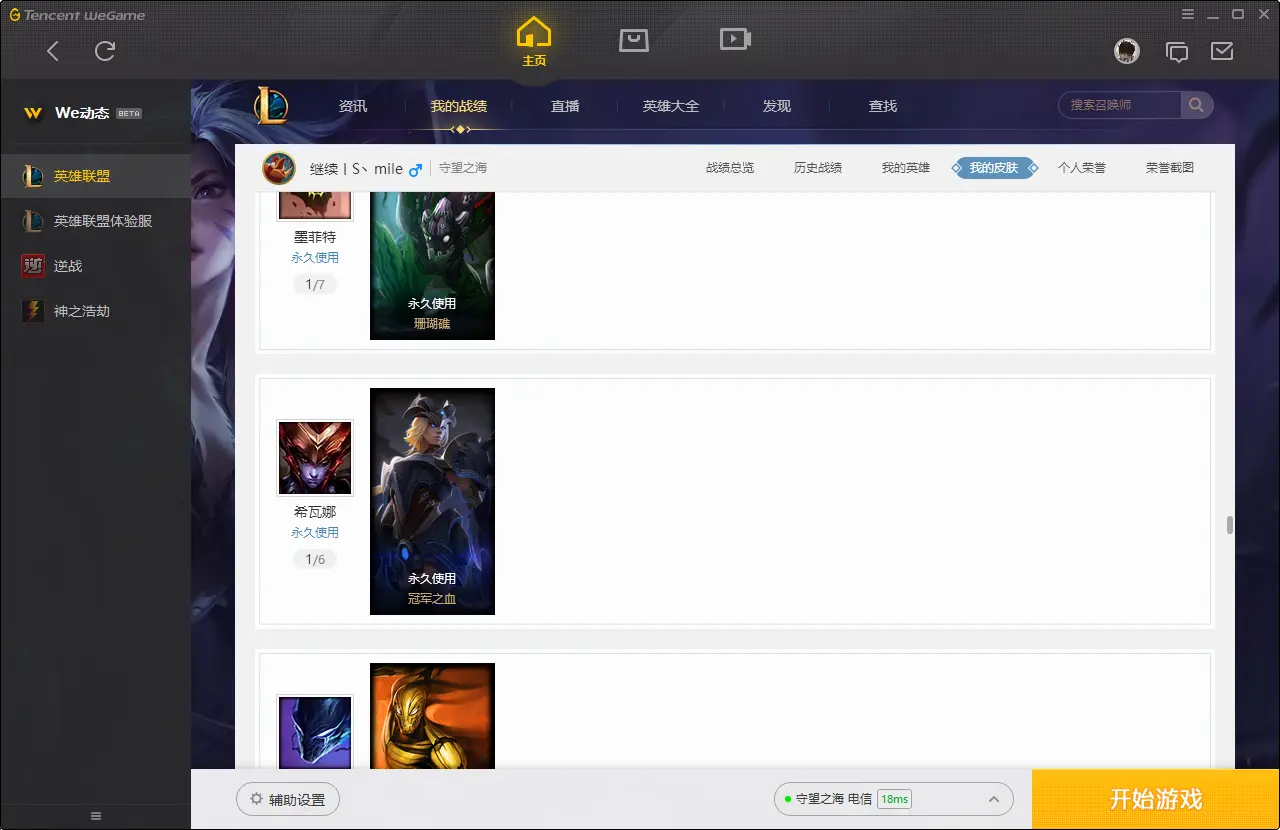Switch to the 查找 tab

[883, 106]
